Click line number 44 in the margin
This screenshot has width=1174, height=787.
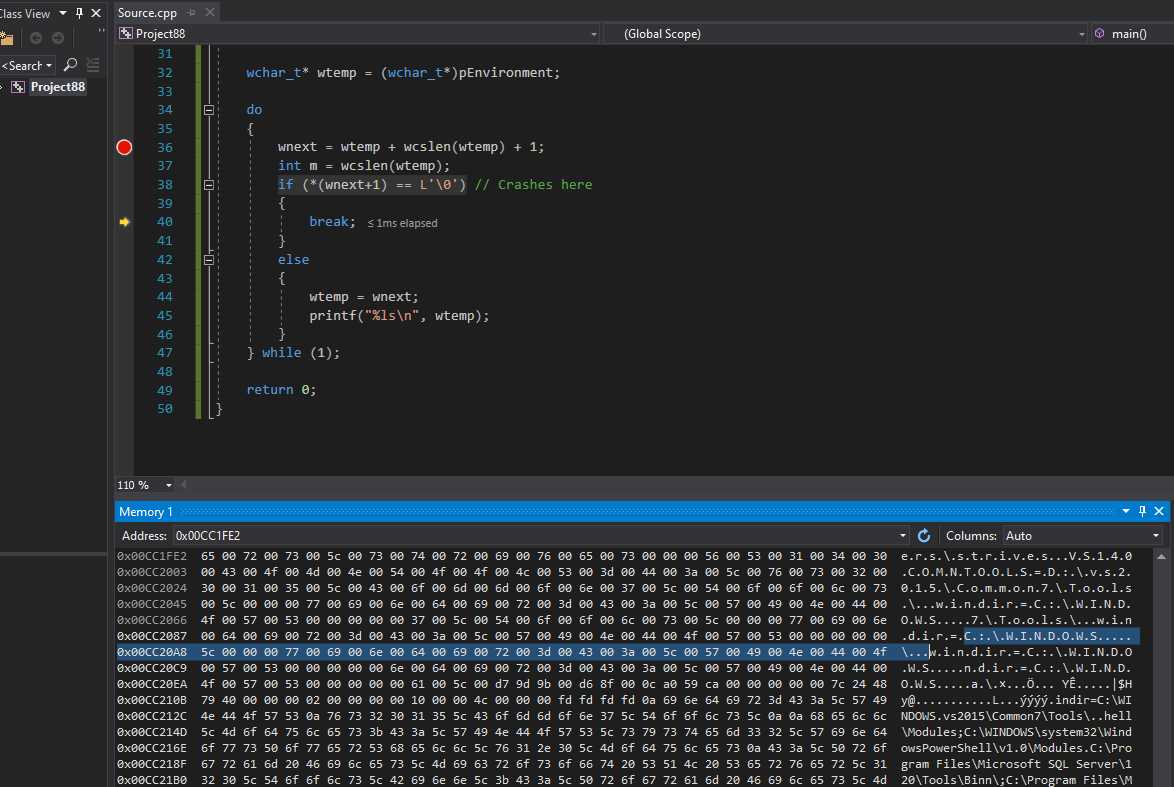point(165,297)
